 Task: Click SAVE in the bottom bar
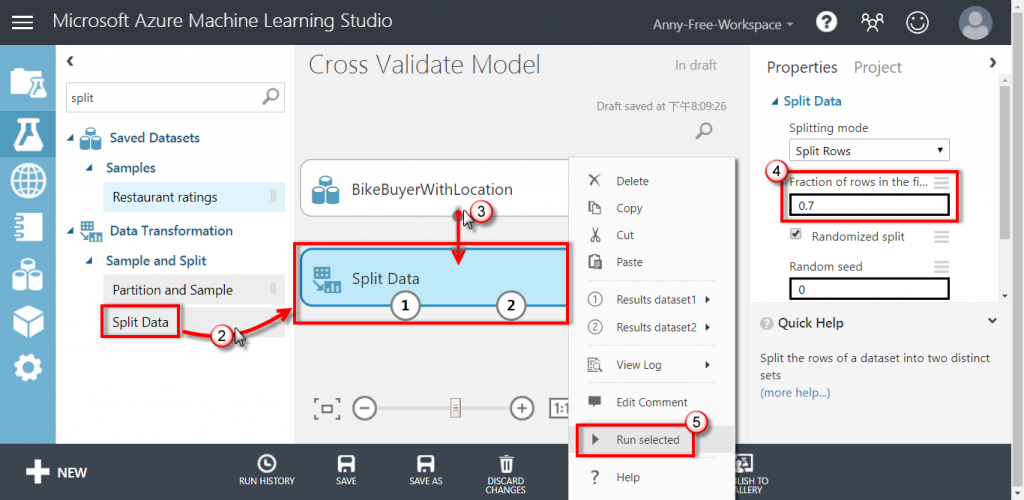[x=346, y=471]
